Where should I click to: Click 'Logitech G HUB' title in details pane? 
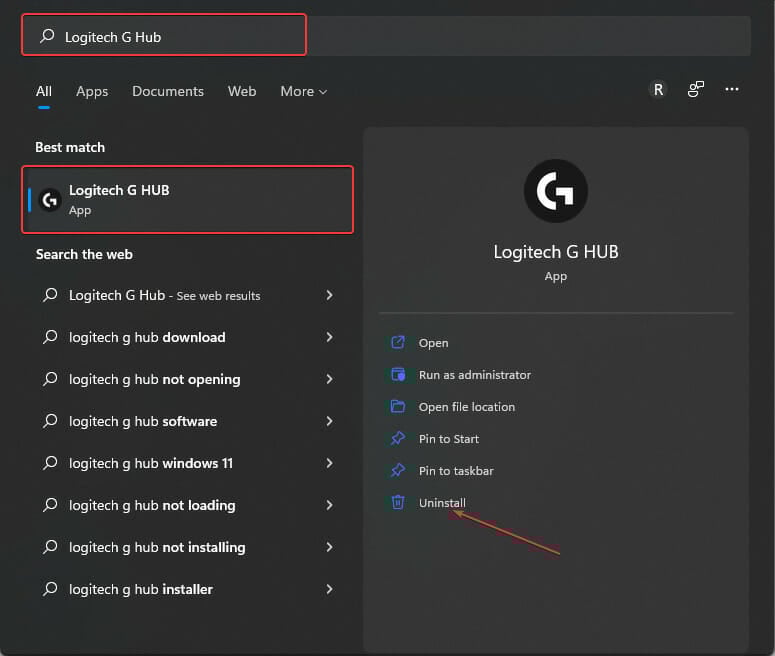tap(556, 252)
